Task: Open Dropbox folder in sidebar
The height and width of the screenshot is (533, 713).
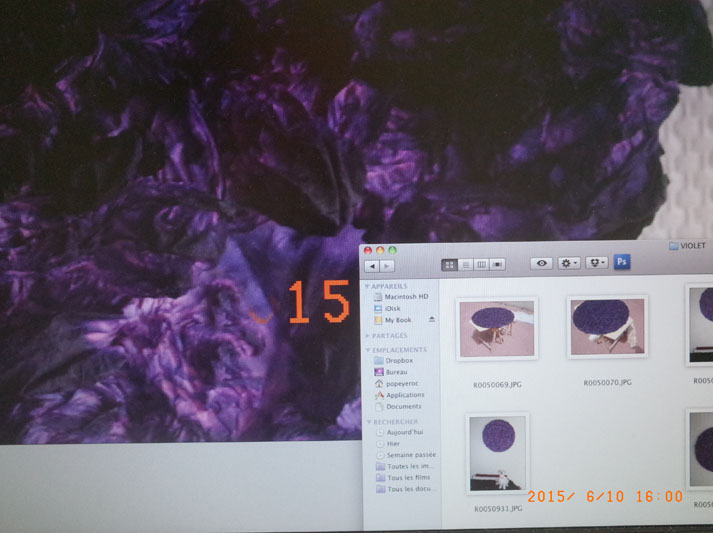Action: point(393,360)
